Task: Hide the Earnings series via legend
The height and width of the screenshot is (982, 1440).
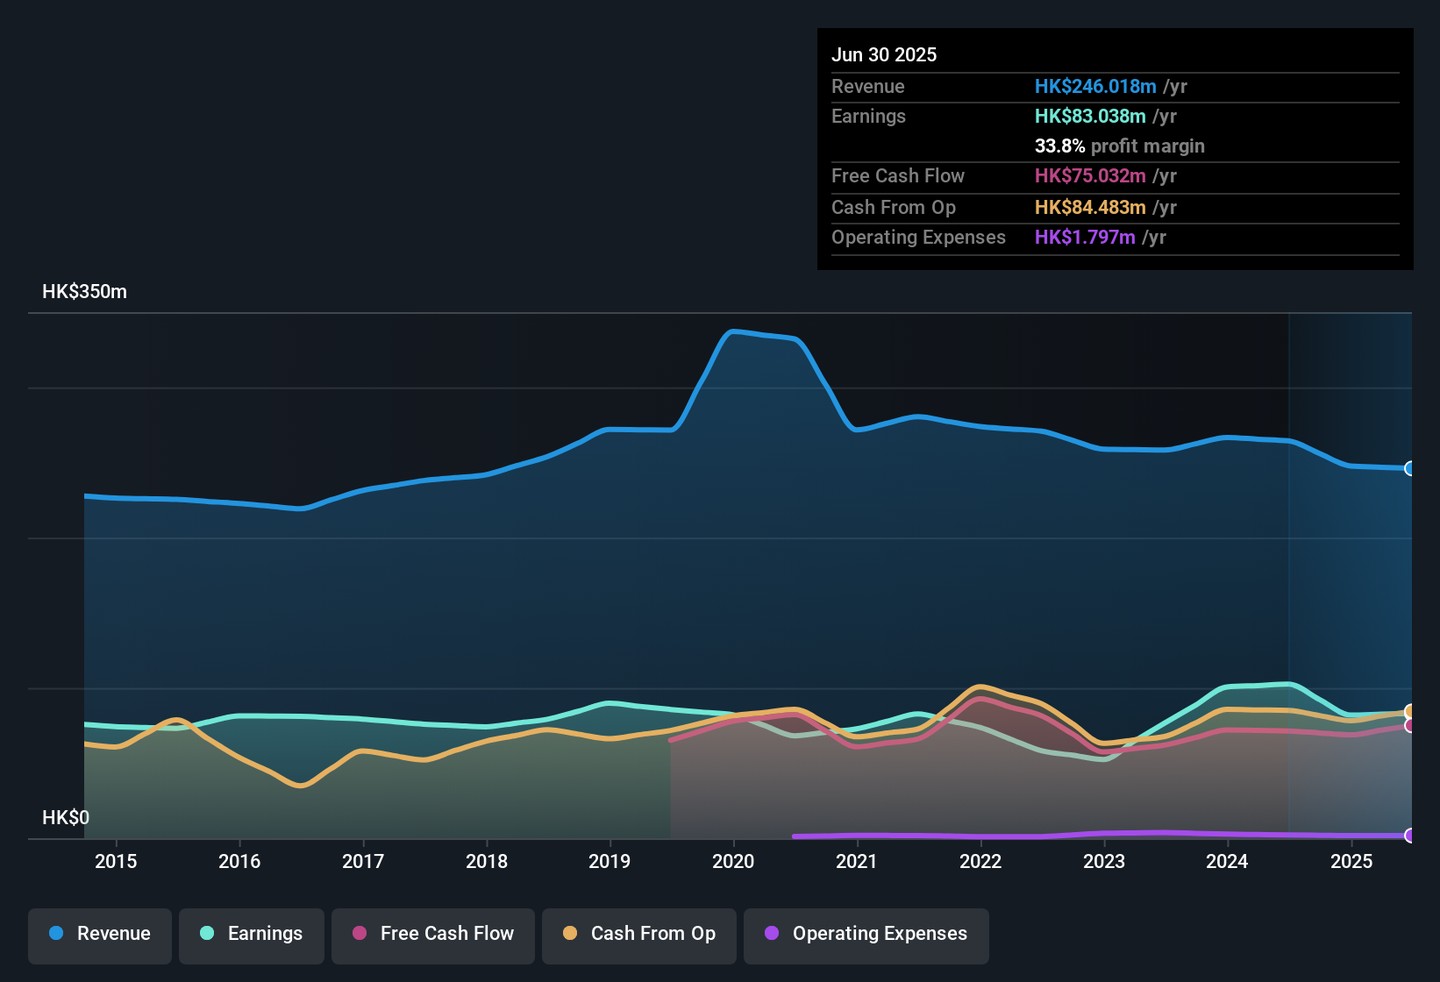Action: [x=251, y=934]
